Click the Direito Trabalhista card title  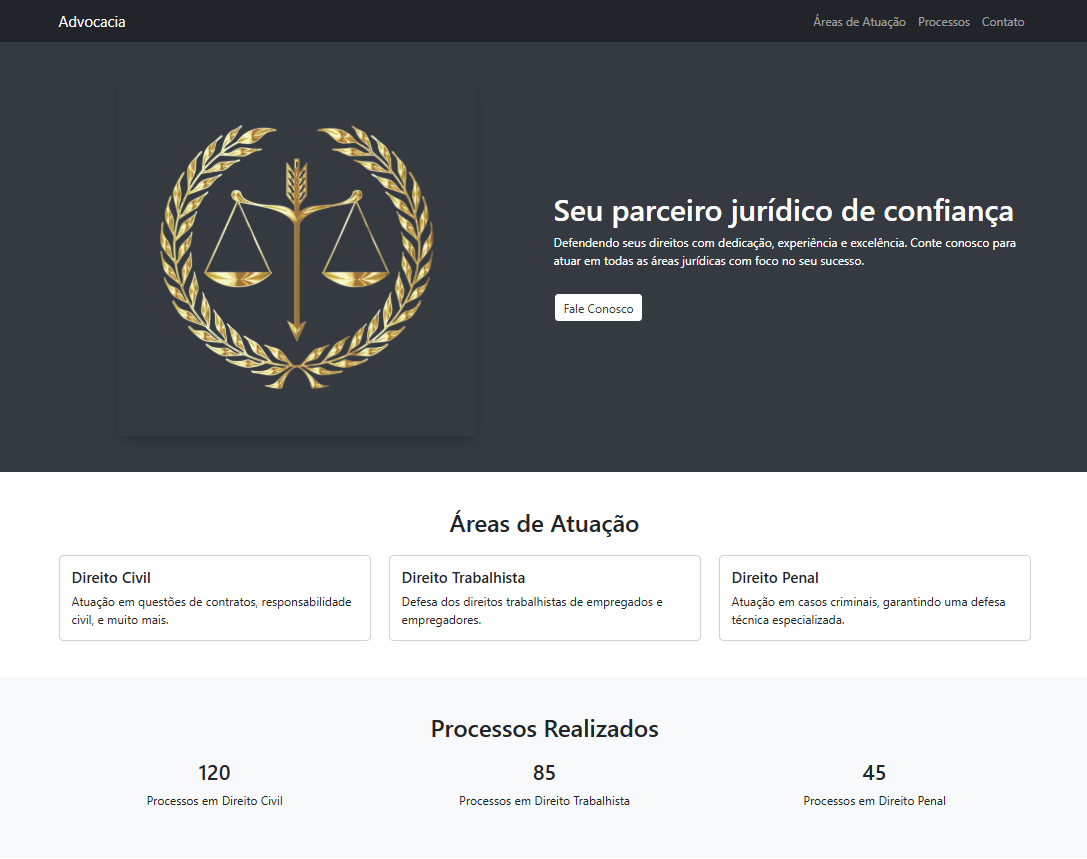coord(463,577)
